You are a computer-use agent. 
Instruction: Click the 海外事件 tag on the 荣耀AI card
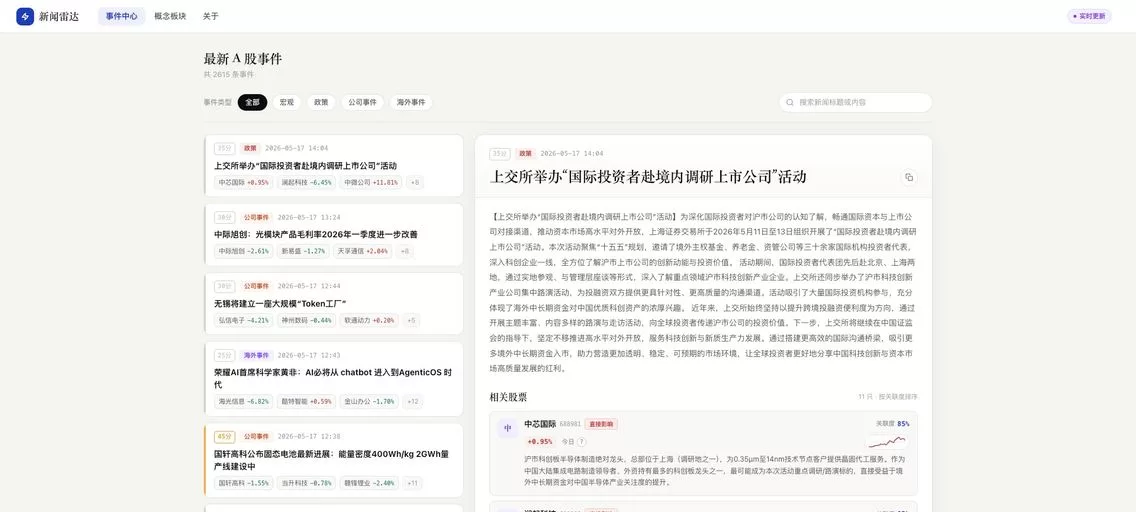(256, 356)
